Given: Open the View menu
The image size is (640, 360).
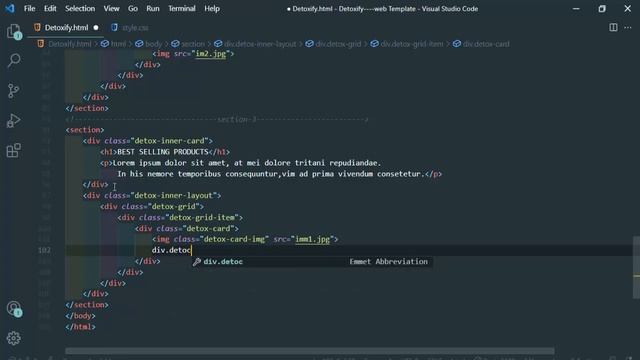Looking at the screenshot, I should (x=111, y=9).
